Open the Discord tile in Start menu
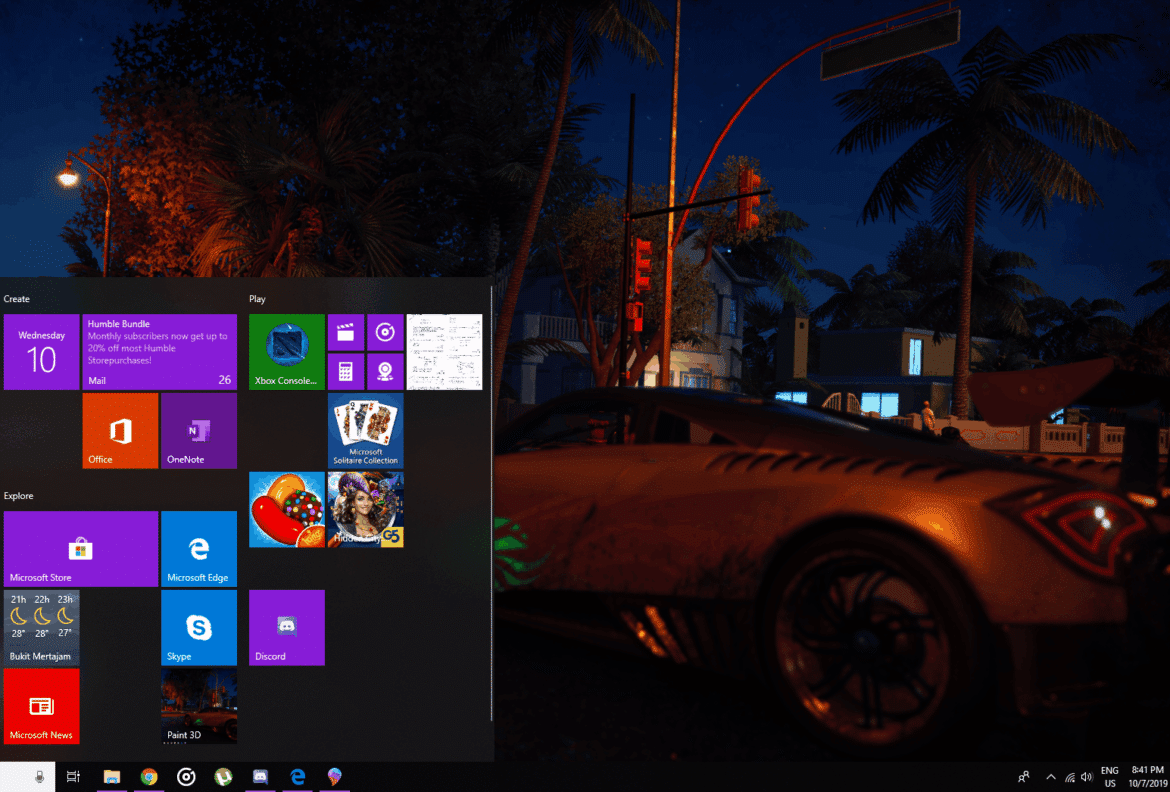This screenshot has height=792, width=1170. [286, 627]
